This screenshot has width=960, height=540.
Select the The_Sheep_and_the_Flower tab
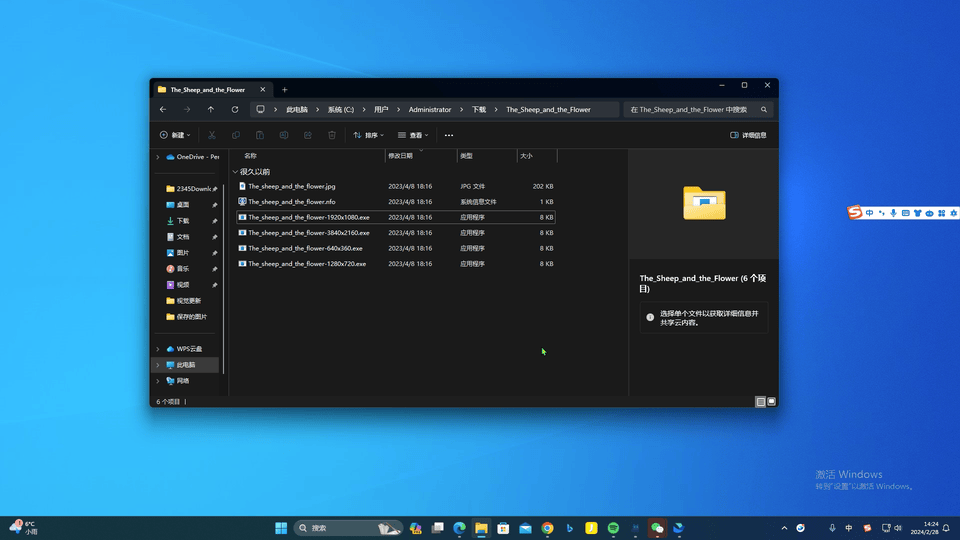pos(208,89)
